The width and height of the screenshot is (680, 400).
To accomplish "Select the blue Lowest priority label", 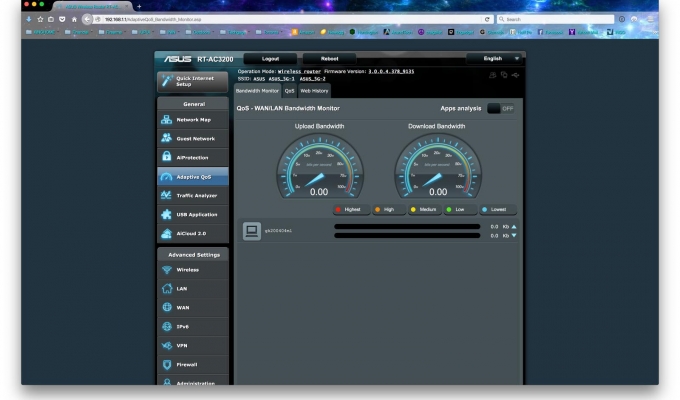I will [498, 210].
